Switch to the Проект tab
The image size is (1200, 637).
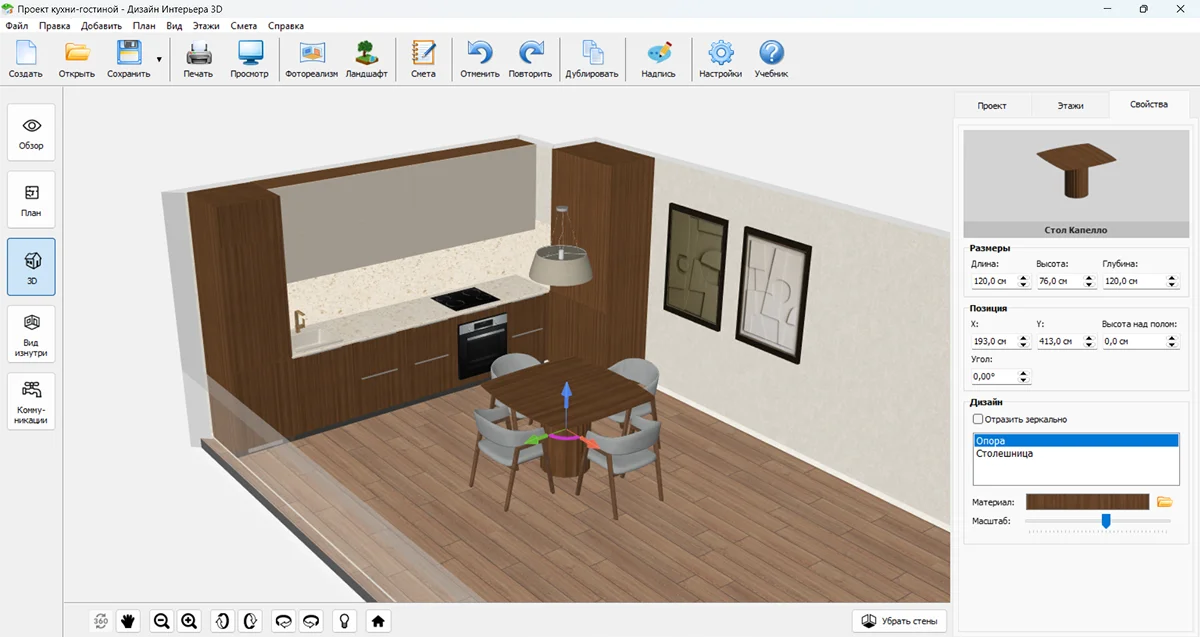point(991,105)
